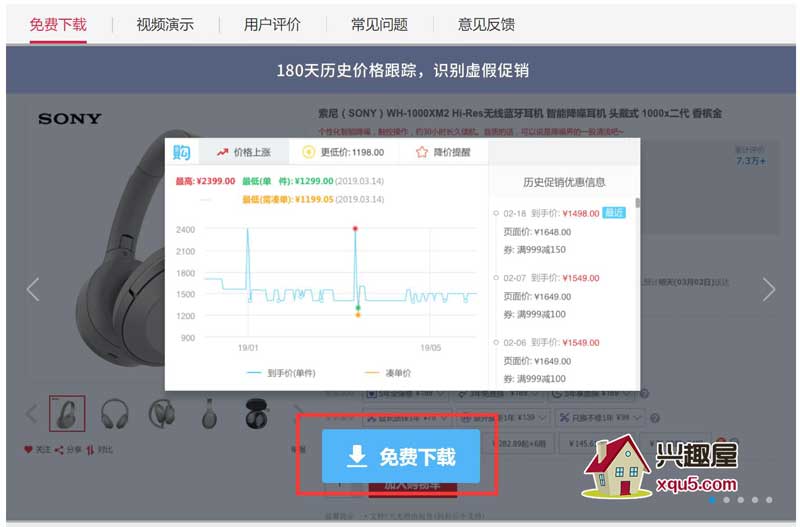Grab the promotion history scrollbar
Viewport: 800px width, 527px height.
pos(637,203)
